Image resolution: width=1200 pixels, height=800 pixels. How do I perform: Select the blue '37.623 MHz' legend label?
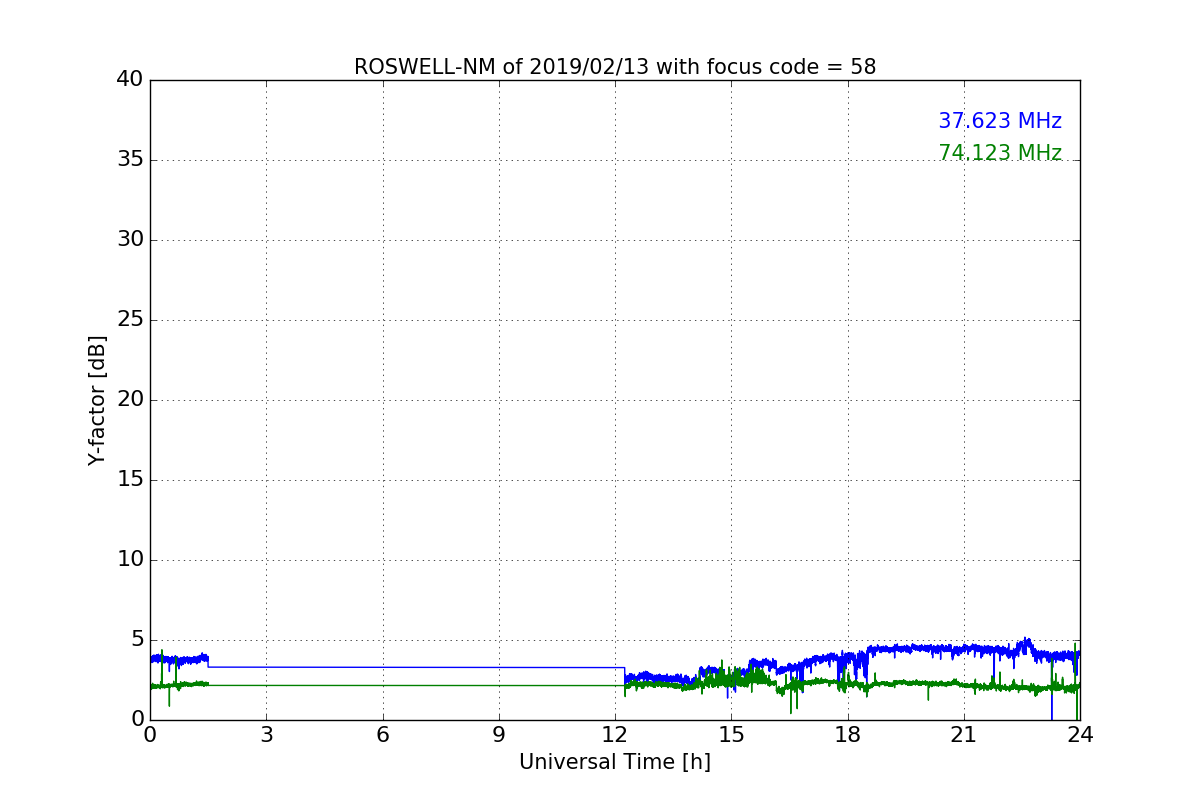tap(1000, 121)
